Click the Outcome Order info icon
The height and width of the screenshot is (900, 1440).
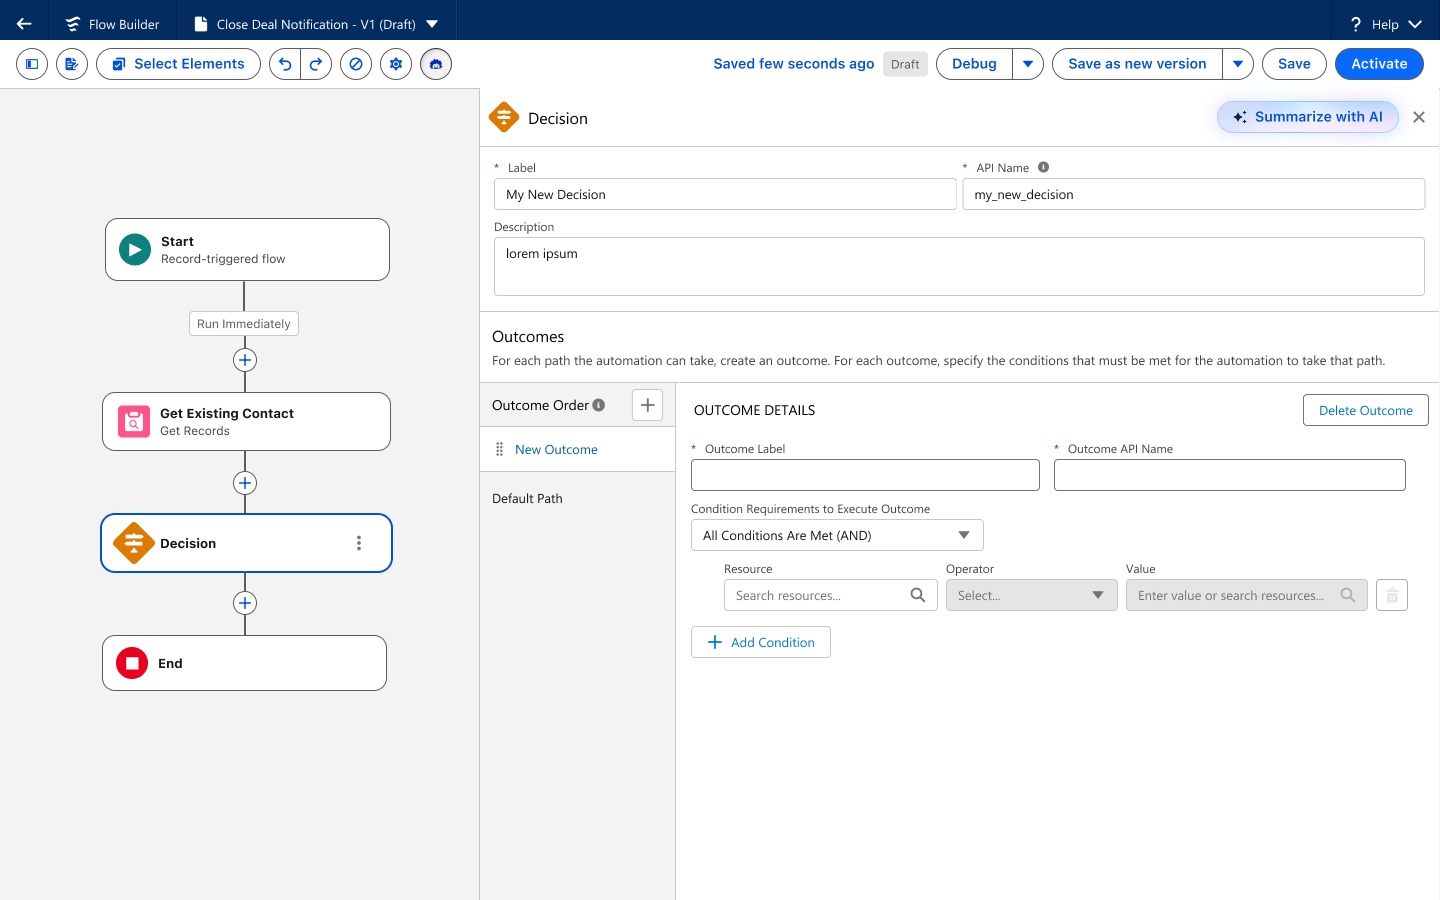pos(599,405)
